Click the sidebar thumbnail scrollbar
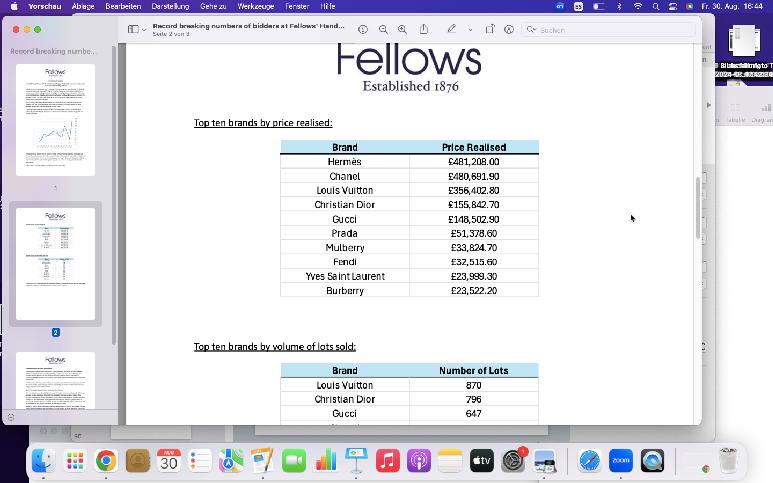773x483 pixels. click(x=114, y=195)
